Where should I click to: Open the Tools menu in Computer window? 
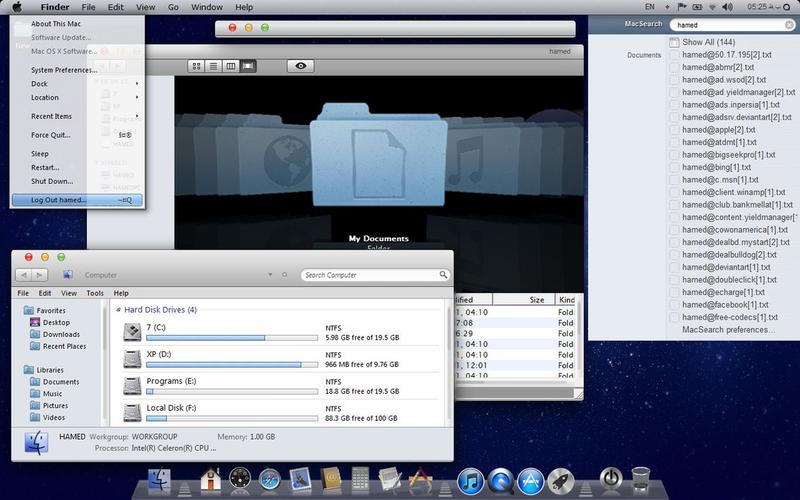click(x=95, y=293)
